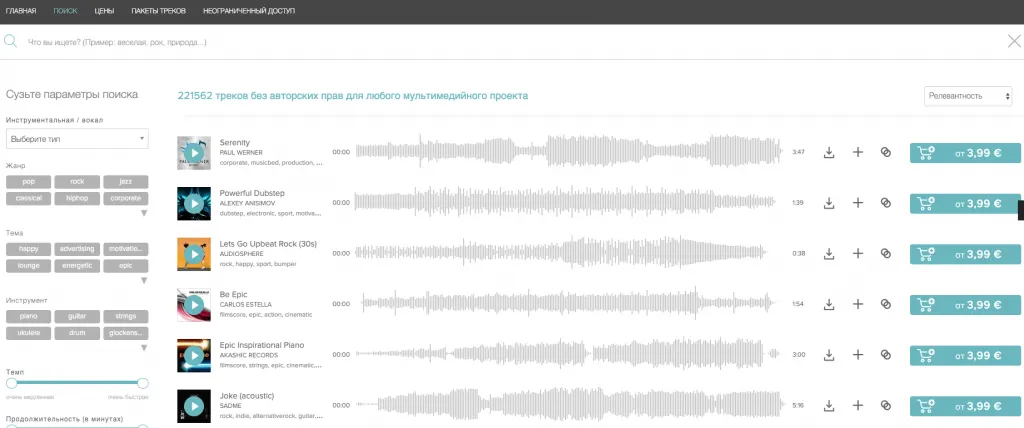Open the ЦЕНЫ menu item
Image resolution: width=1024 pixels, height=428 pixels.
(104, 11)
